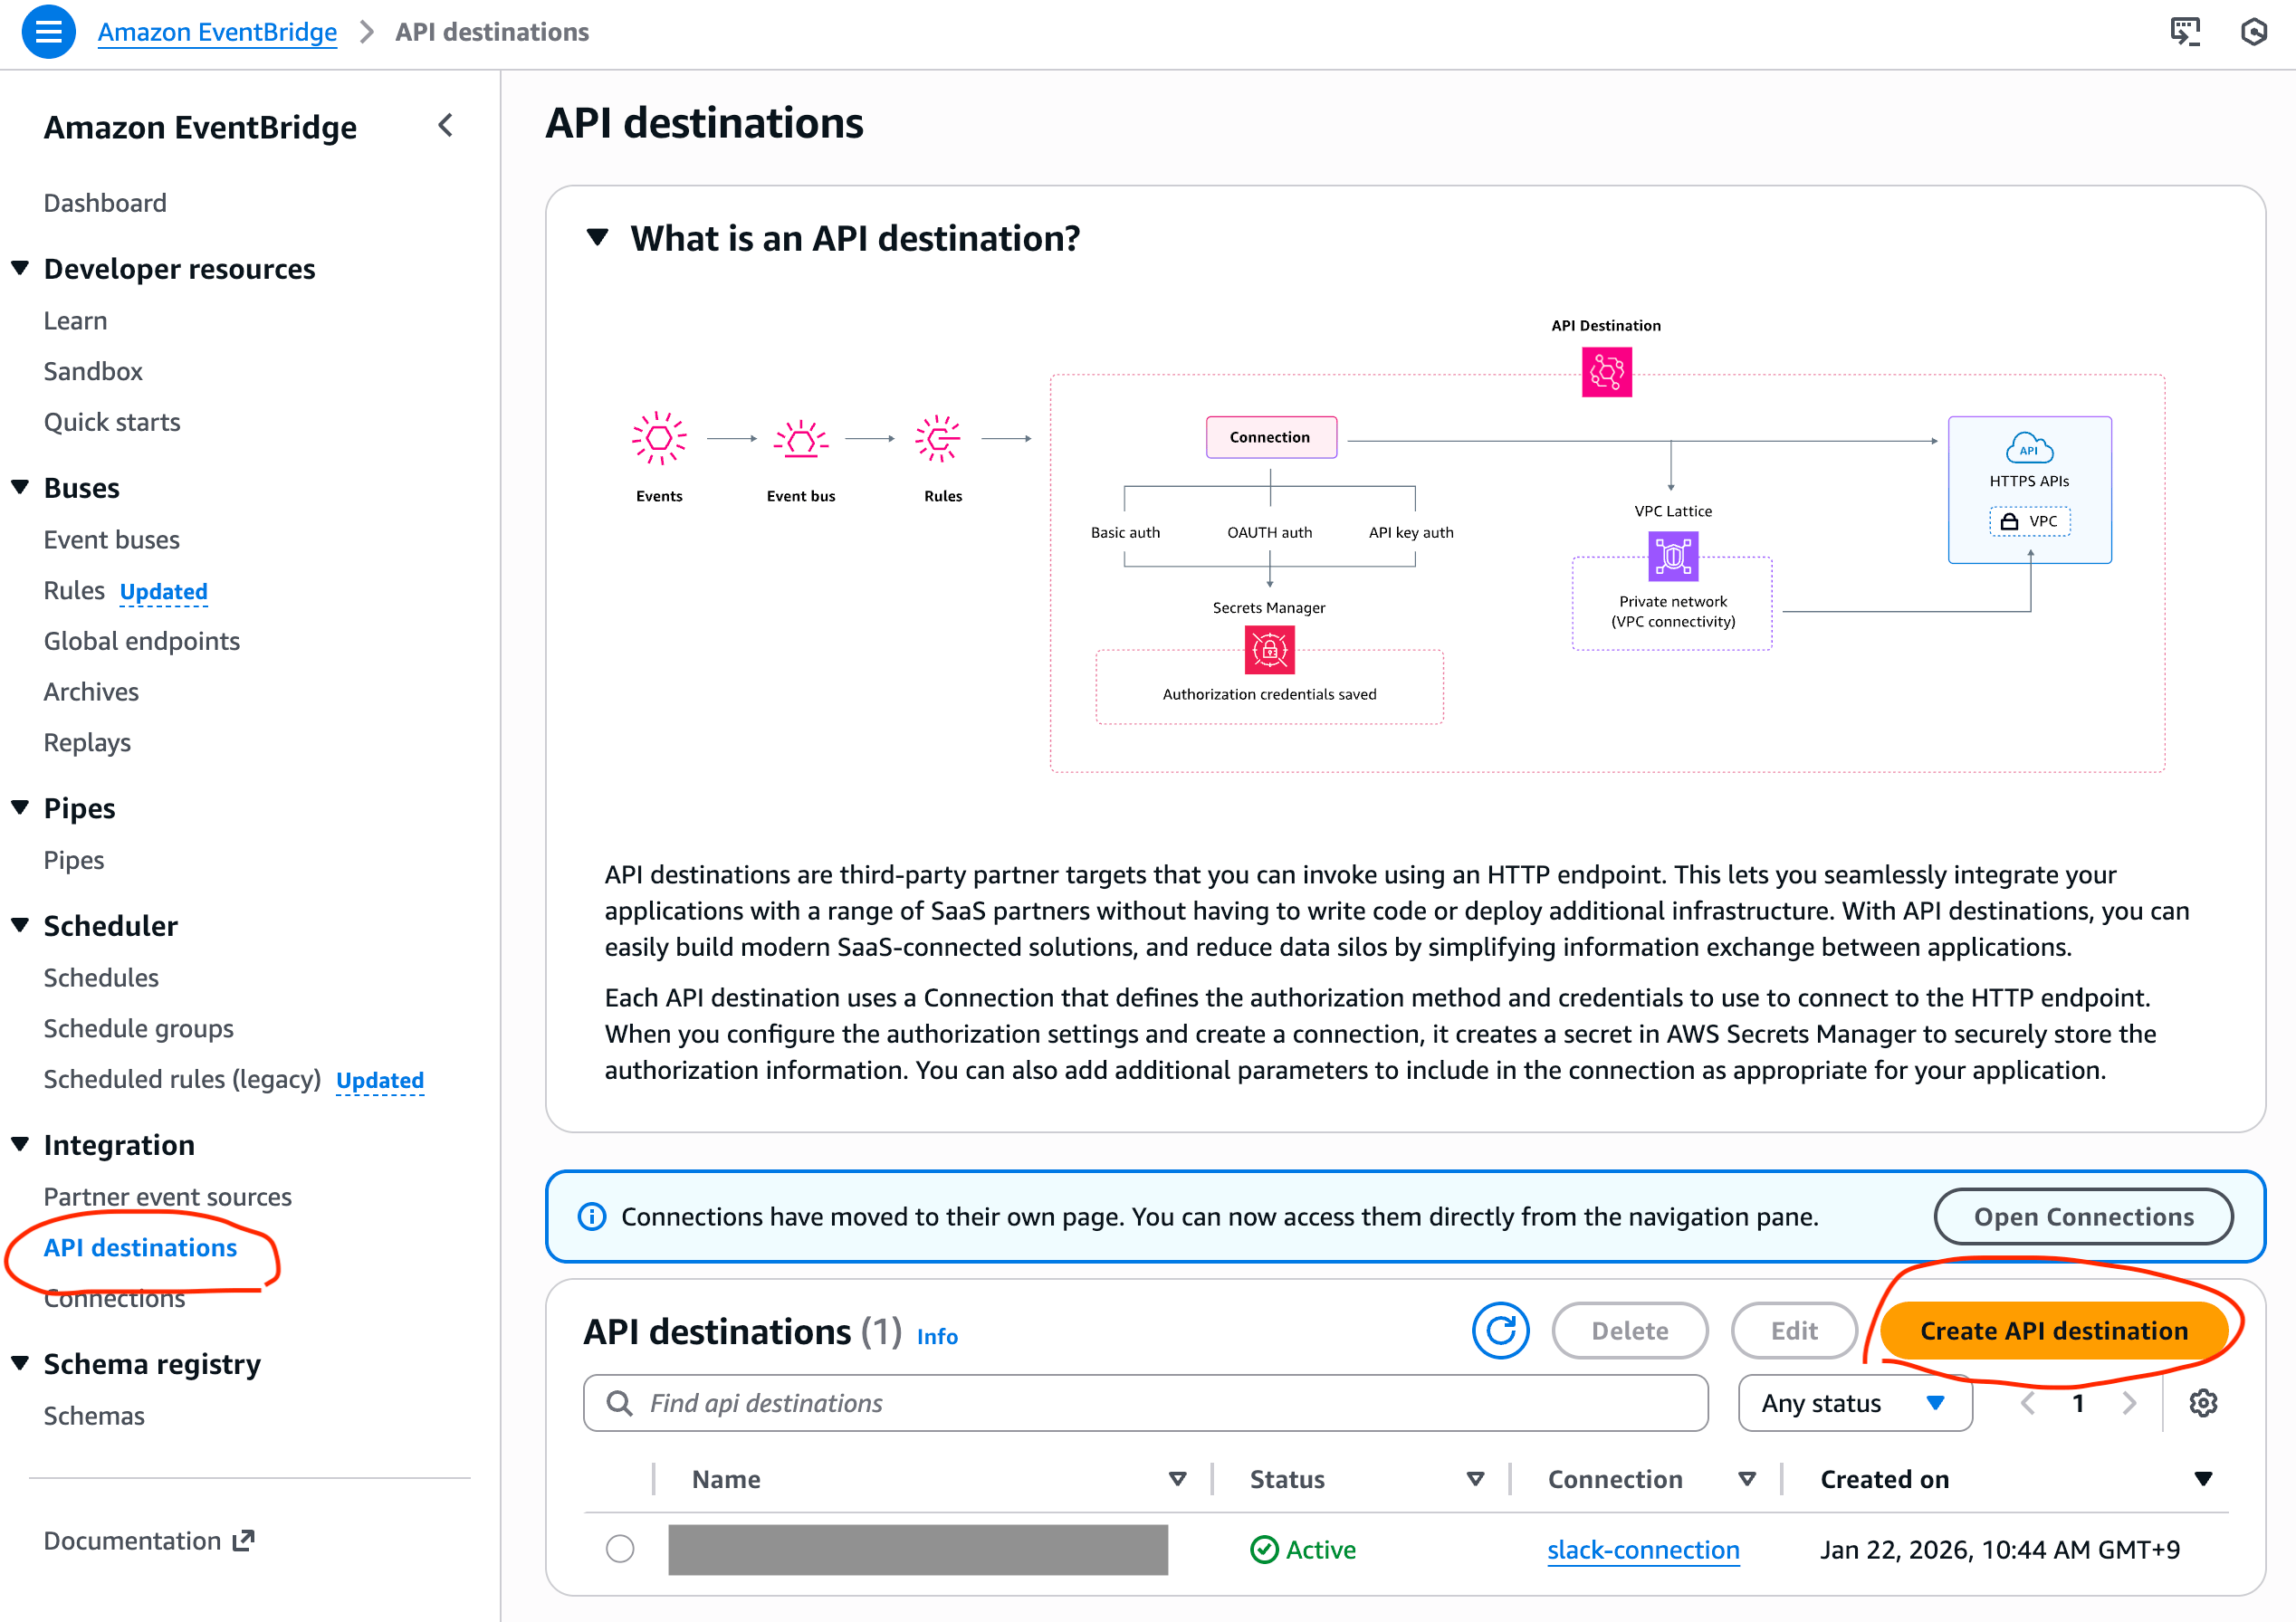
Task: Click the info icon in the Connections banner
Action: point(591,1216)
